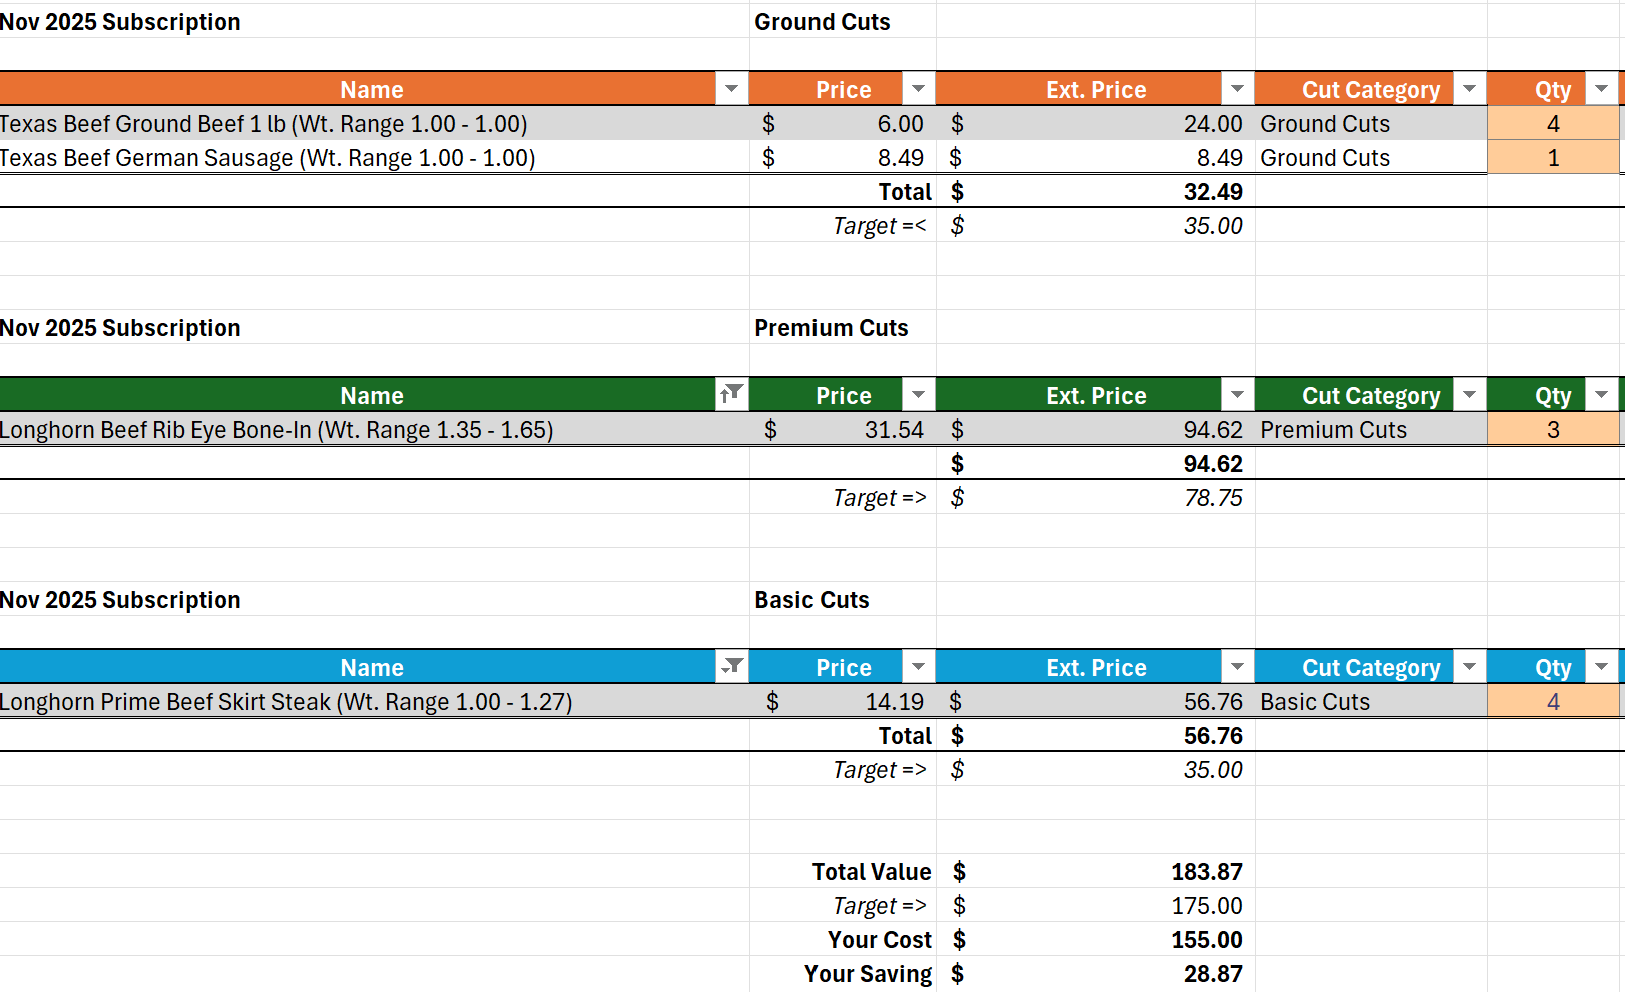Expand Ext. Price filter in green header
The height and width of the screenshot is (992, 1625).
click(x=1237, y=395)
